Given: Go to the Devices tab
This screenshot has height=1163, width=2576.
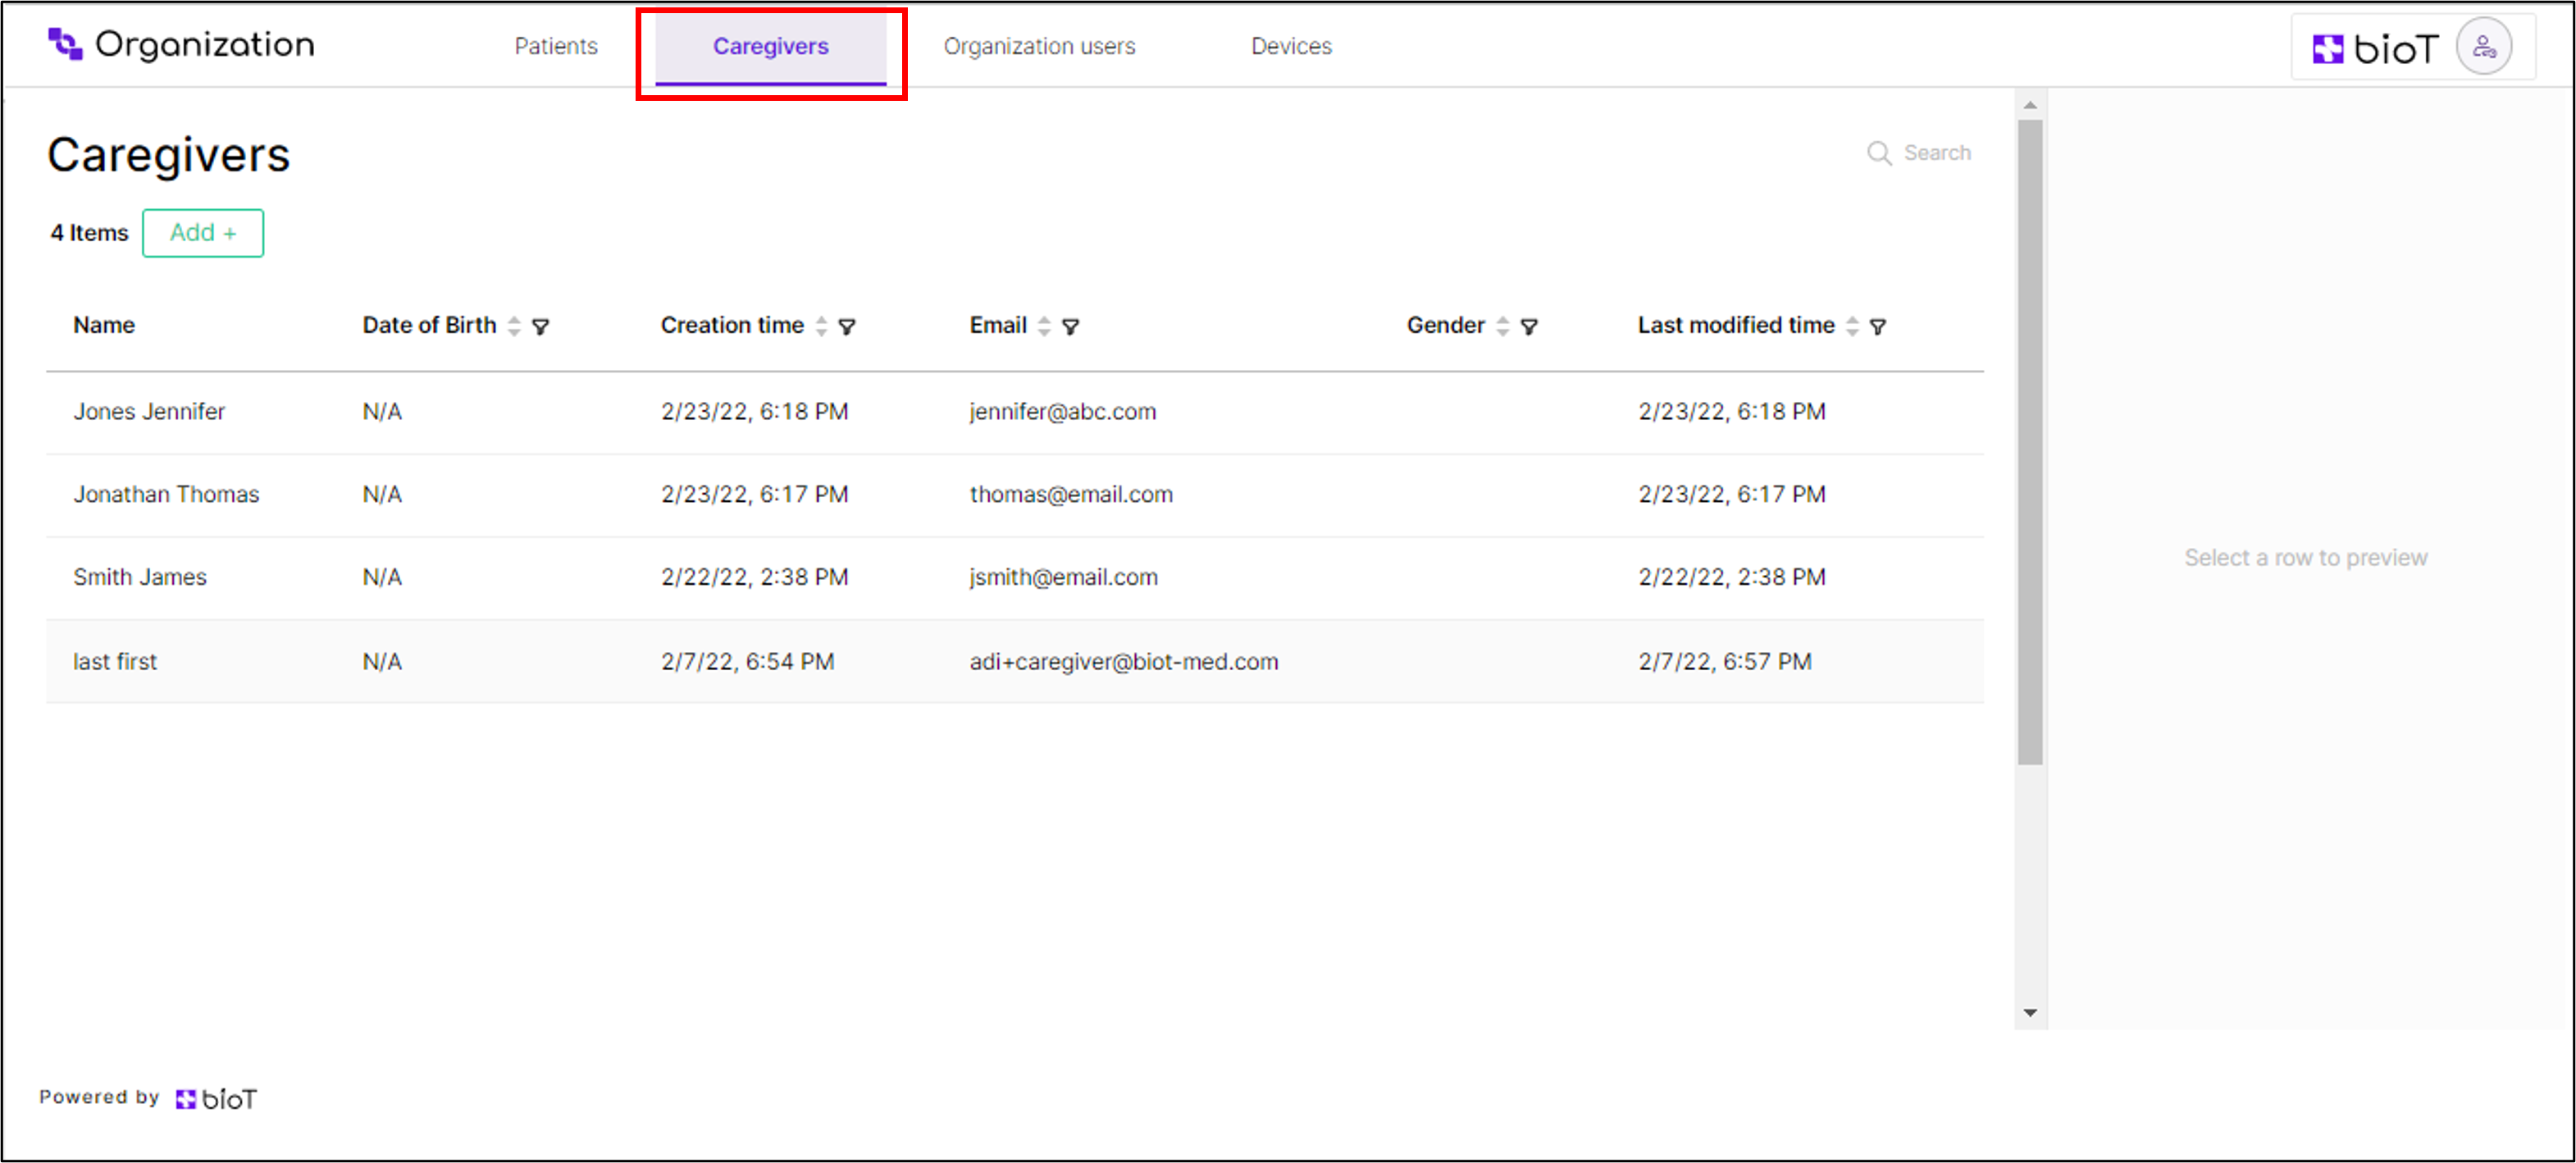Looking at the screenshot, I should click(x=1291, y=46).
